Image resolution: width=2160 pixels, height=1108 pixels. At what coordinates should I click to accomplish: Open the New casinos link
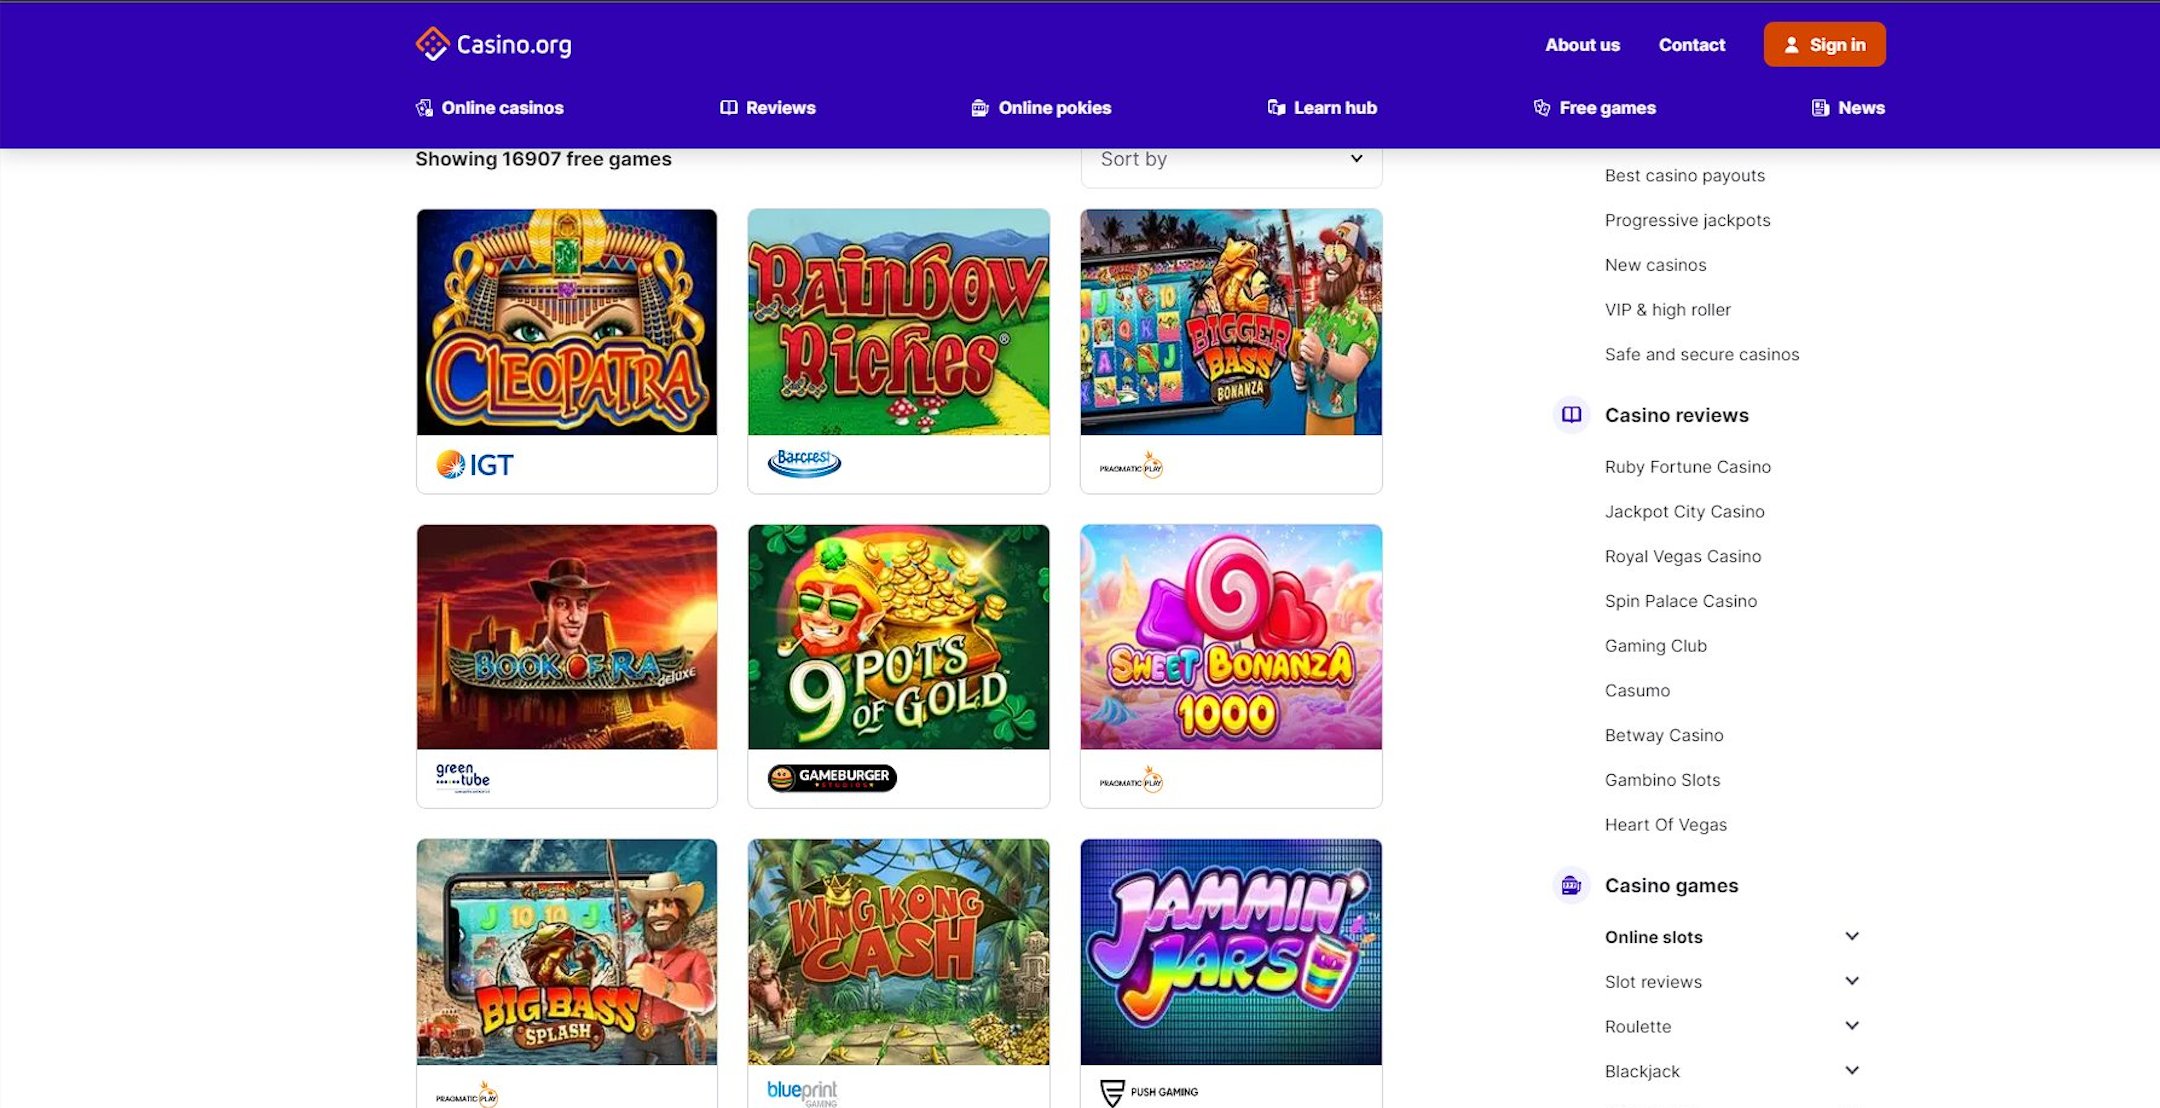[x=1656, y=265]
